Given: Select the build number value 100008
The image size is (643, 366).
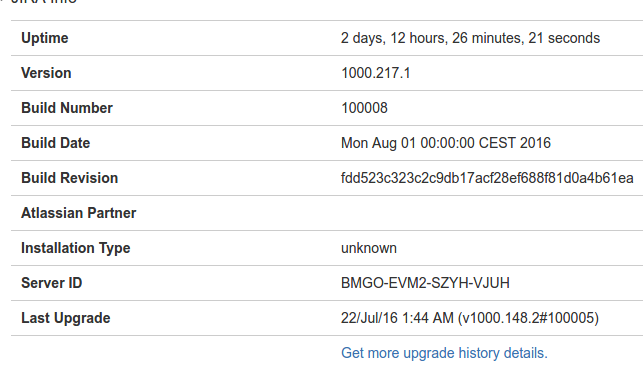Looking at the screenshot, I should [x=364, y=108].
